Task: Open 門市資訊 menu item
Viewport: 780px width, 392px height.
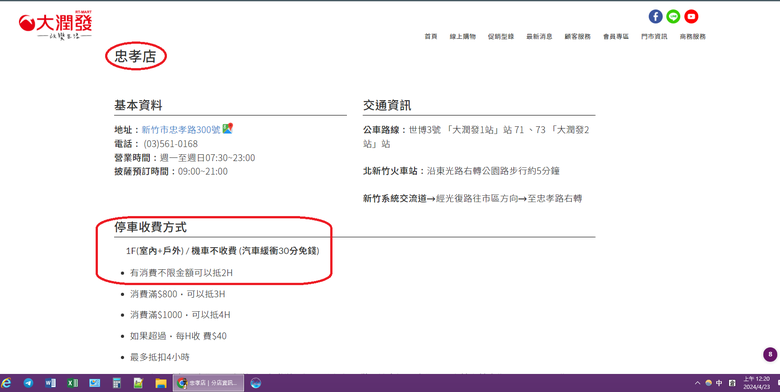Action: coord(654,36)
